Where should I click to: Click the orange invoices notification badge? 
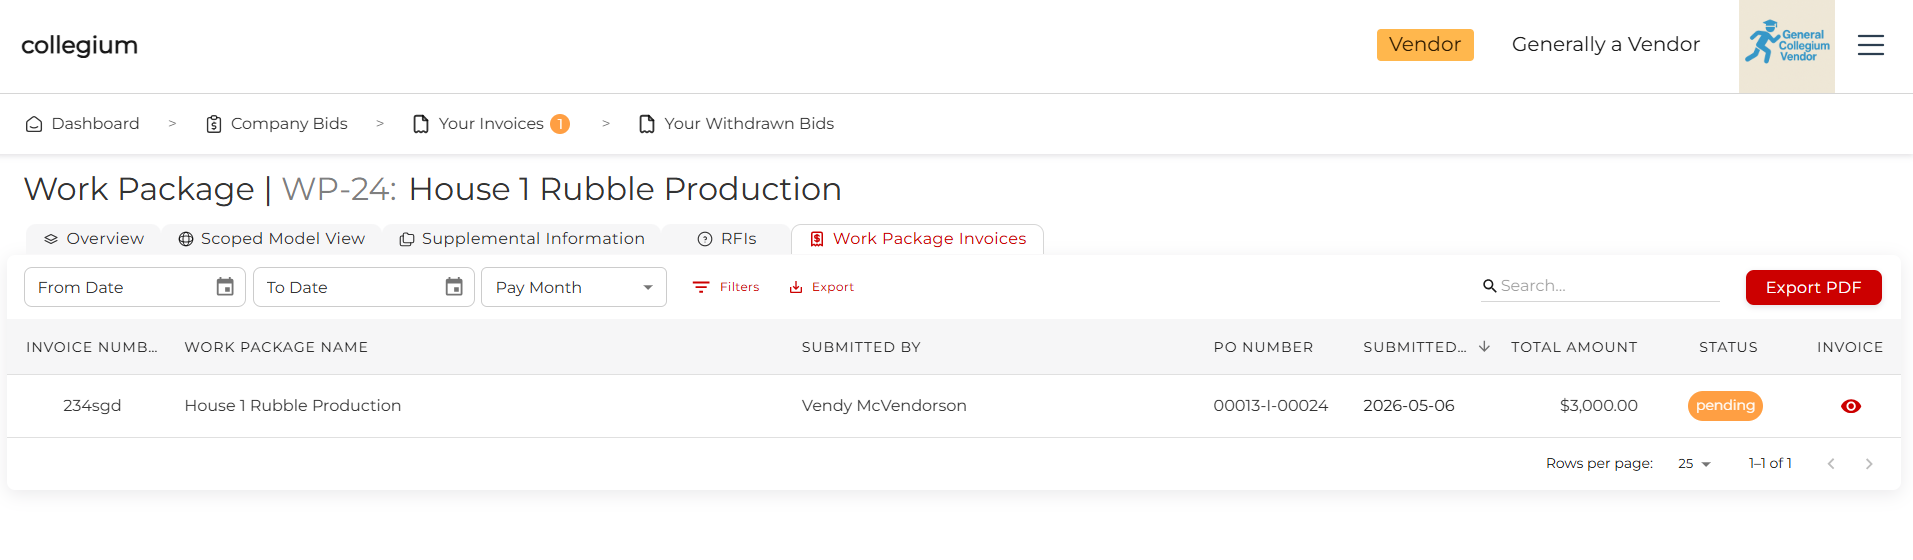(x=560, y=124)
